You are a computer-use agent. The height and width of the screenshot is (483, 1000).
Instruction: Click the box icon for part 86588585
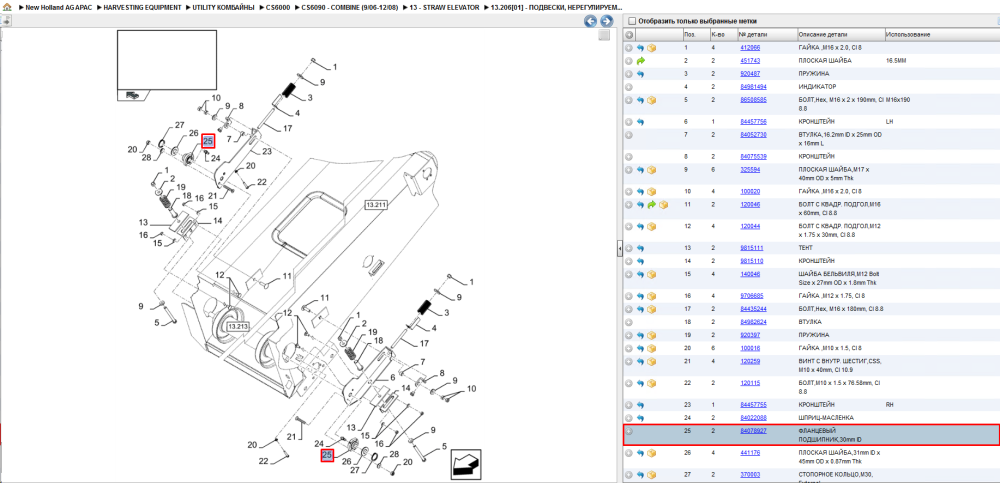pos(652,100)
